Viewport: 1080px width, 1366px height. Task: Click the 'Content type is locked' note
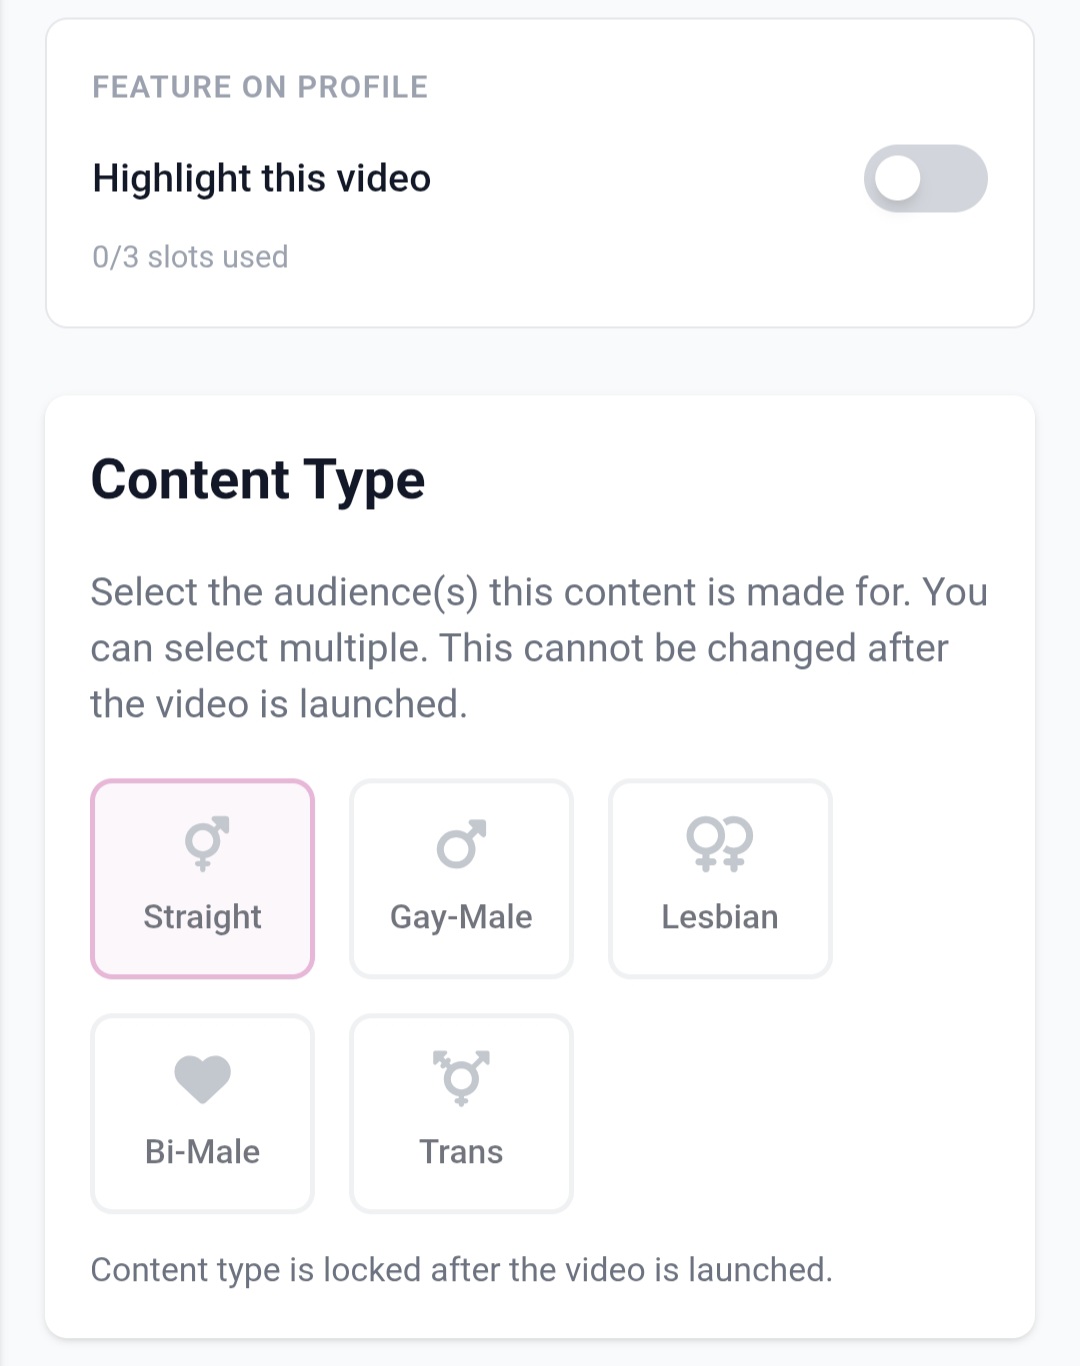click(461, 1270)
